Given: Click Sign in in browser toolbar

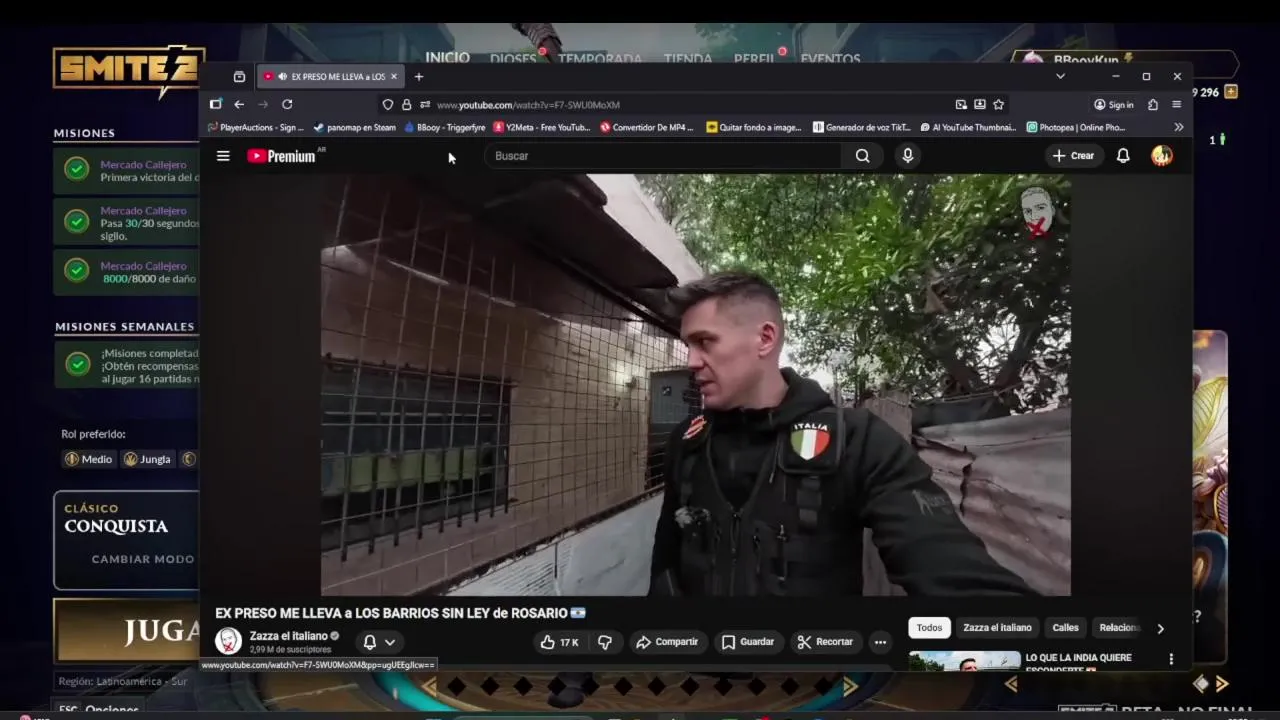Looking at the screenshot, I should pos(1113,104).
